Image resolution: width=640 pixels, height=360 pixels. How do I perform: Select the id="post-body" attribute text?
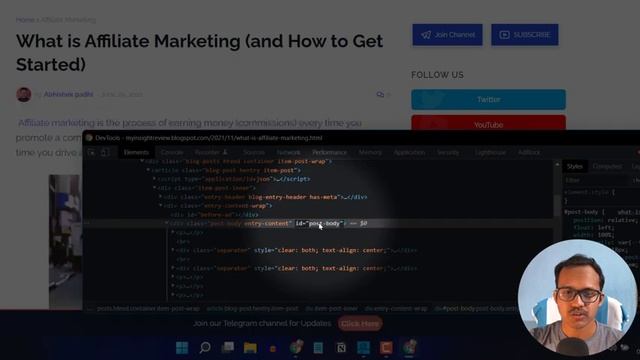point(320,224)
